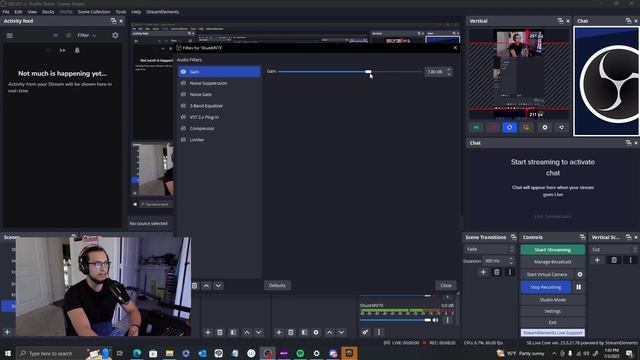This screenshot has width=640, height=360.
Task: Pop out the Vertical dock
Action: (560, 21)
